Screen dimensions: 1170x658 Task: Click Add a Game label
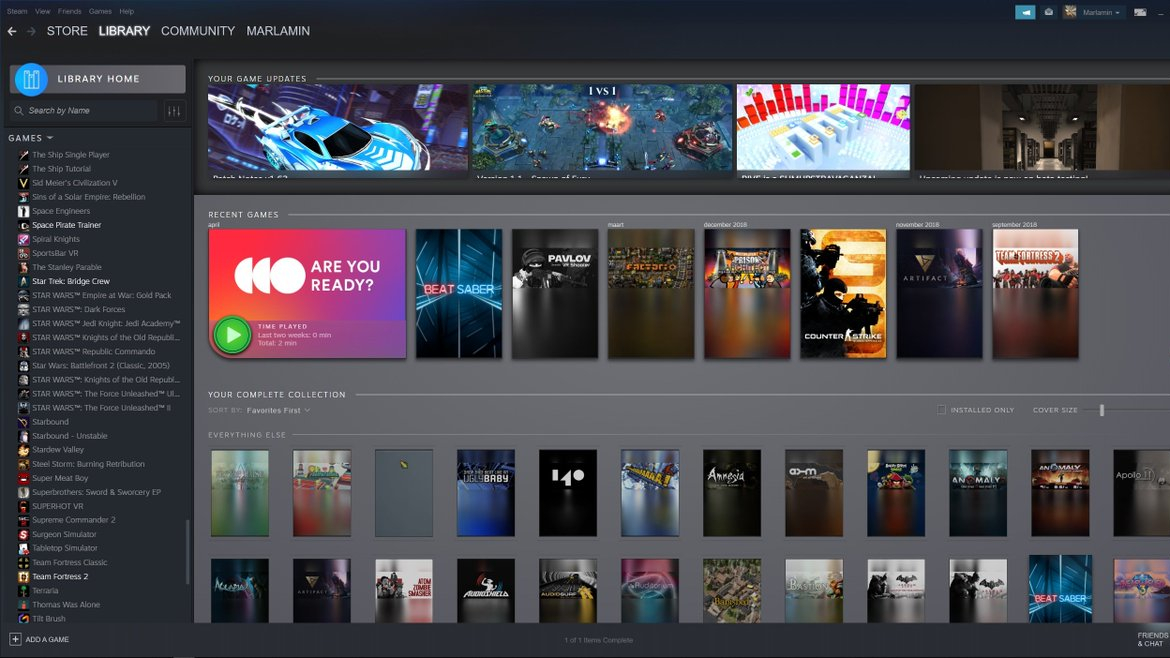[47, 639]
